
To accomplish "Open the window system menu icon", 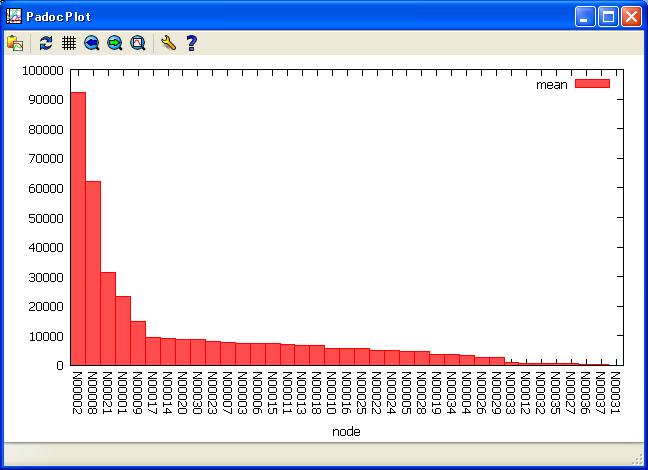I will 13,16.
